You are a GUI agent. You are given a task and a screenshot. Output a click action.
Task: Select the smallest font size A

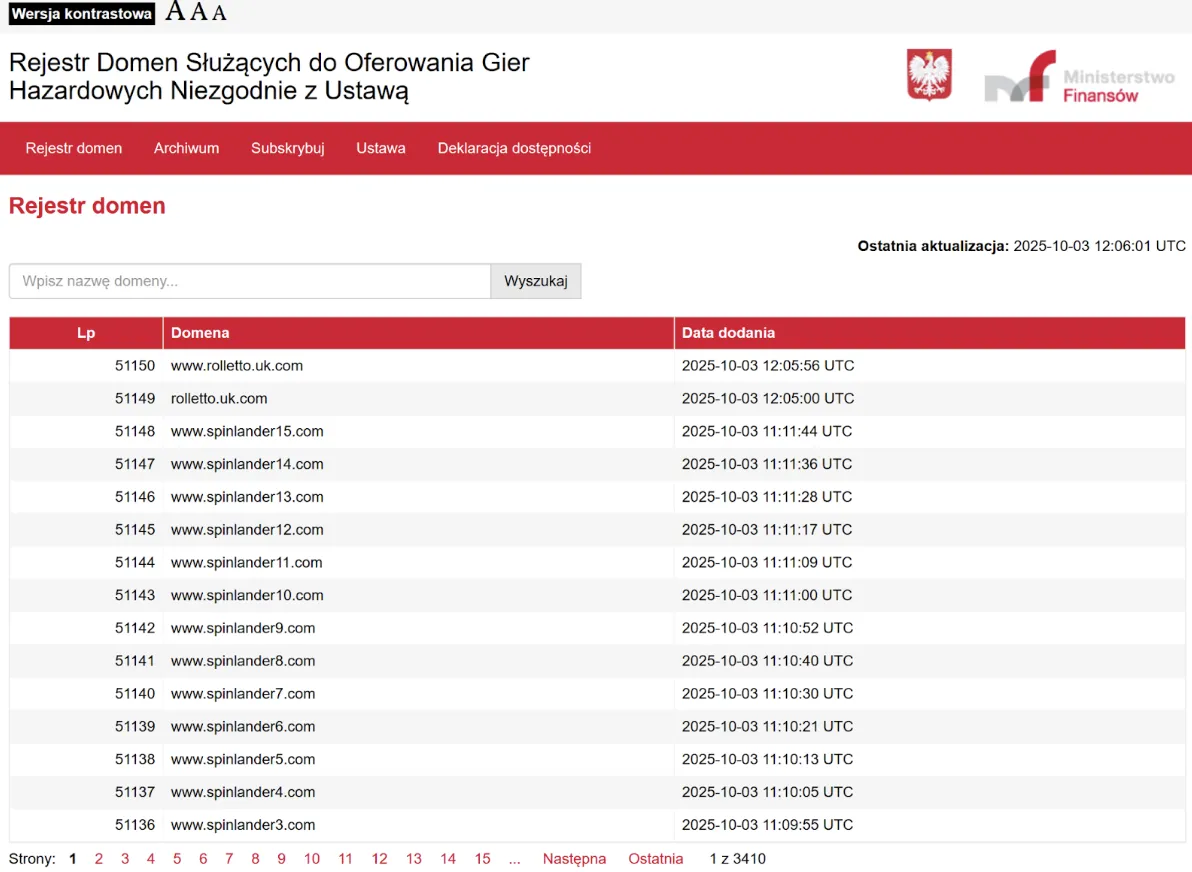(x=219, y=13)
